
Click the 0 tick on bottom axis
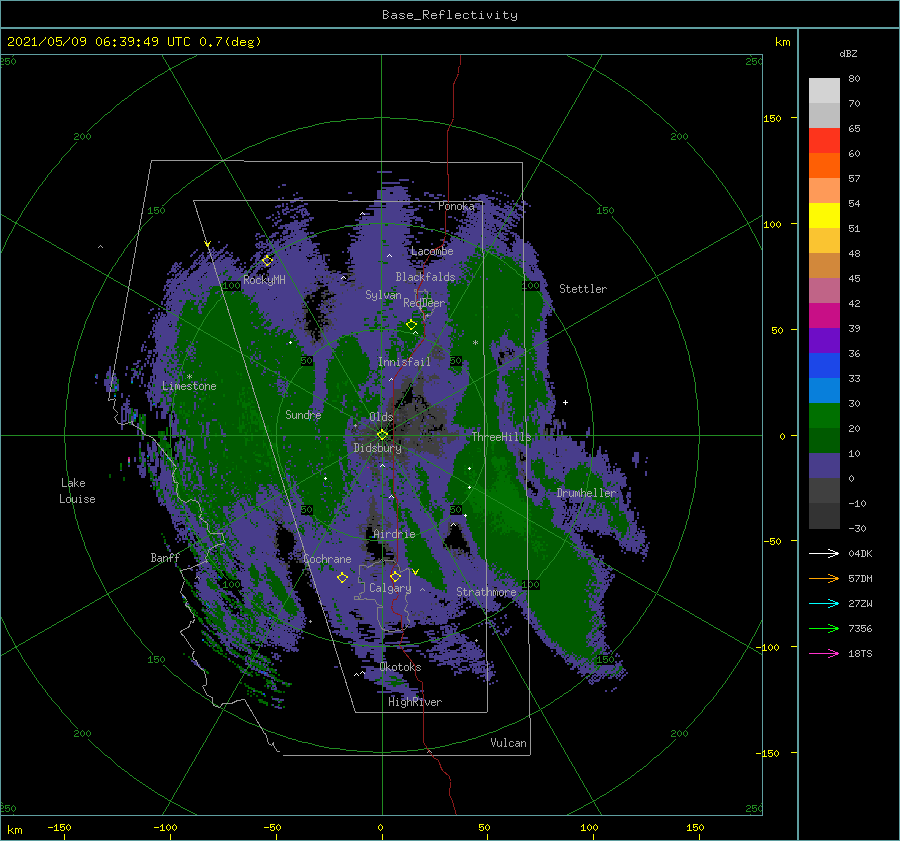point(381,827)
